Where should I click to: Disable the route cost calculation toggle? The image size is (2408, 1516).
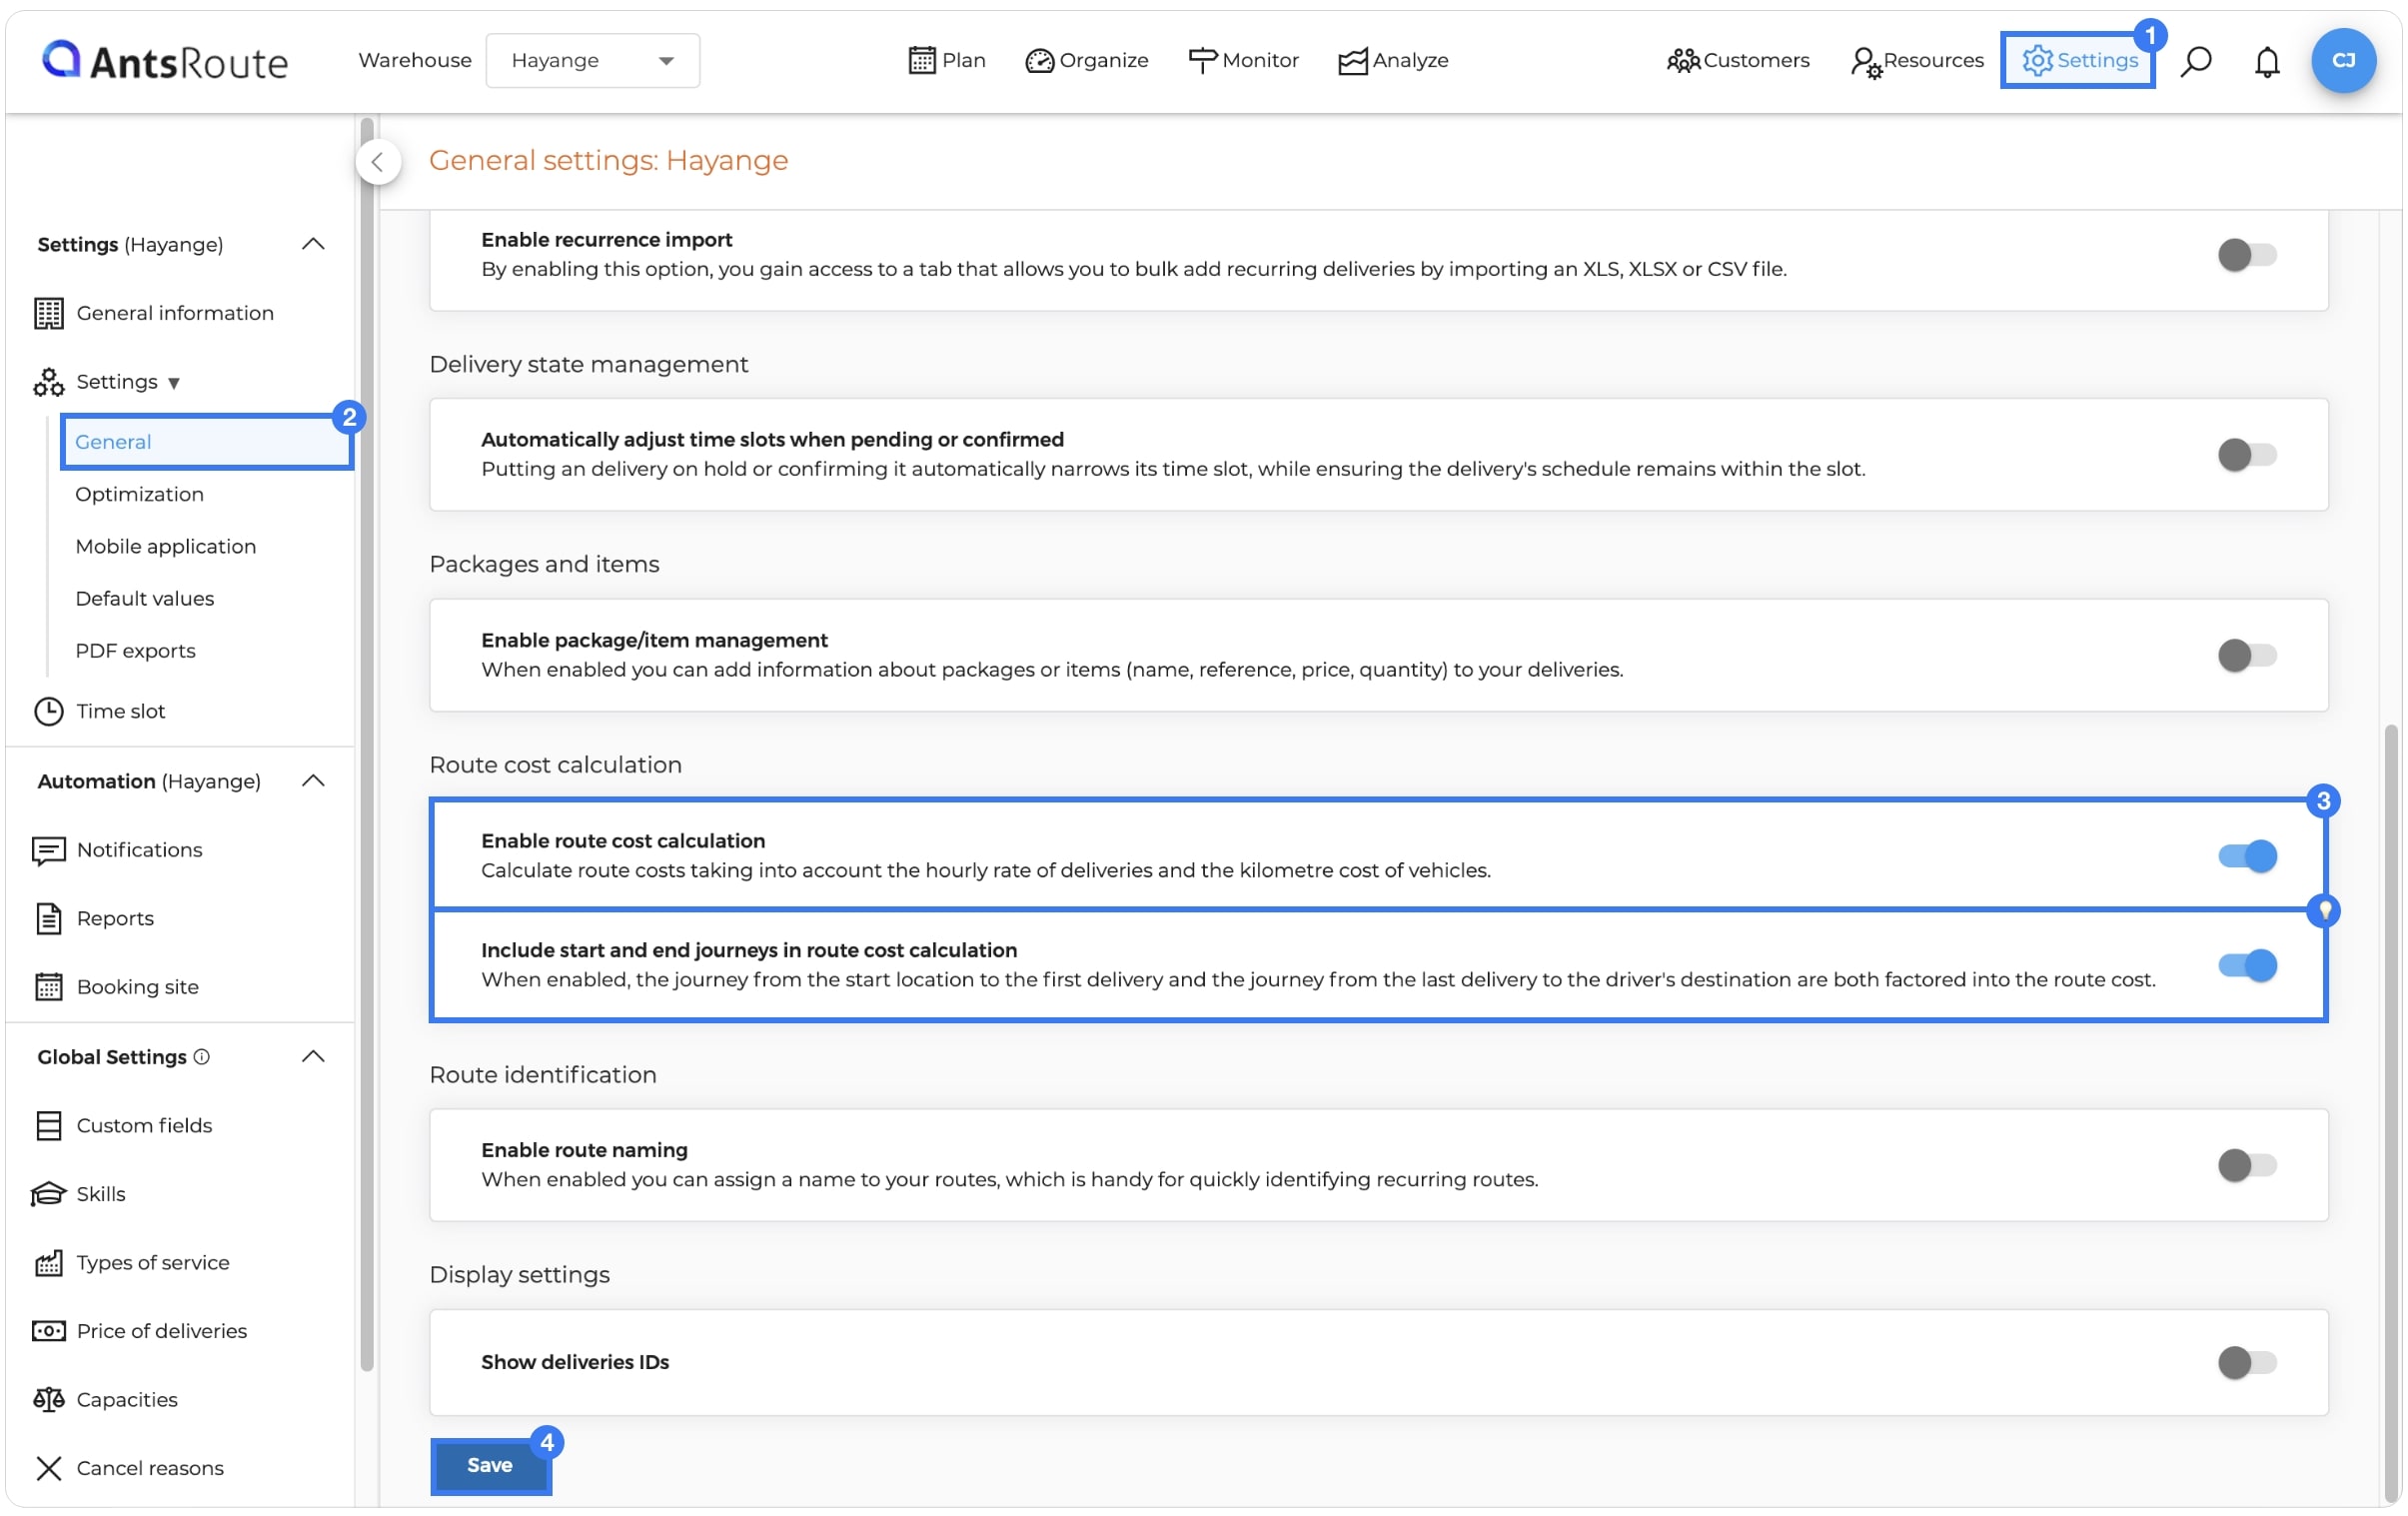(2247, 856)
